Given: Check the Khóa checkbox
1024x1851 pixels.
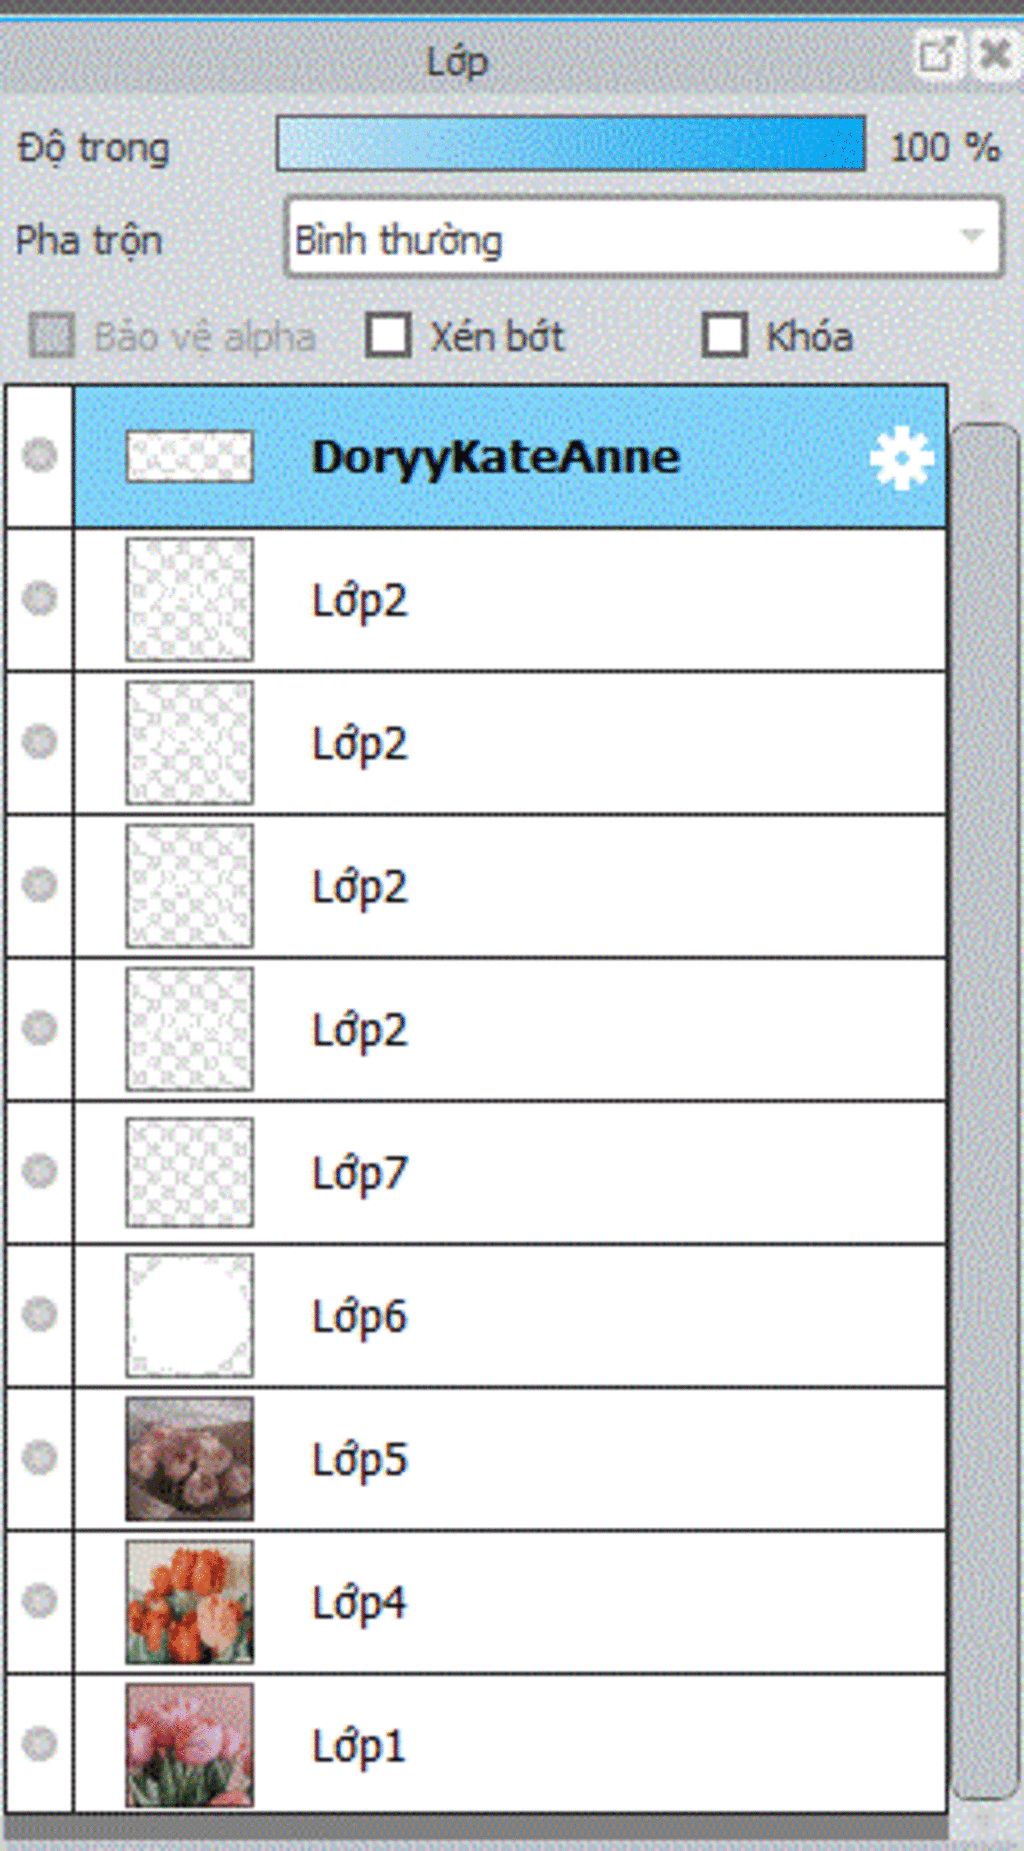Looking at the screenshot, I should pos(725,335).
